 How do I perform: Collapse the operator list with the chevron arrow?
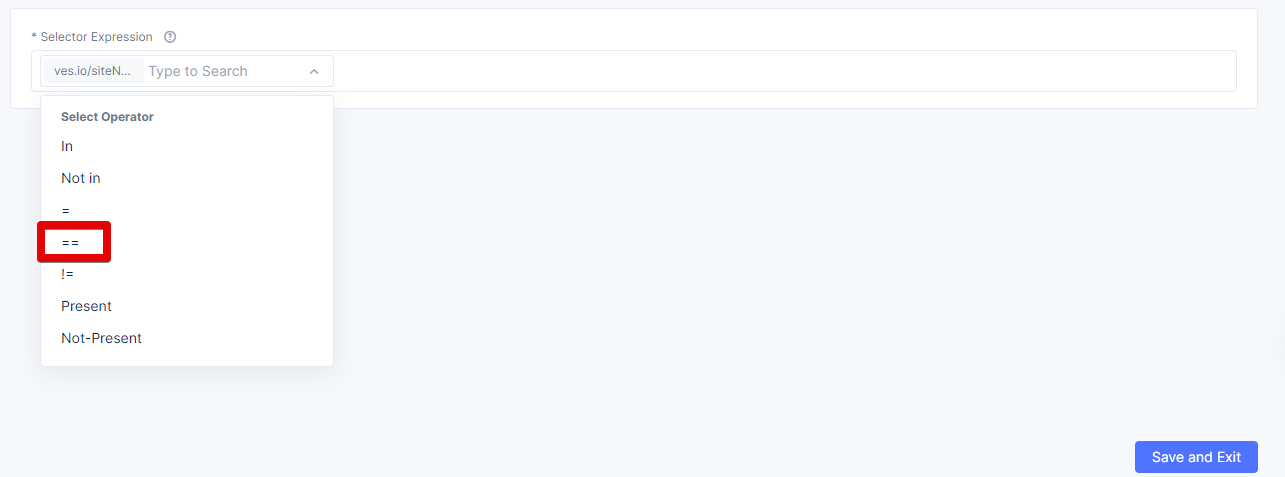click(314, 71)
